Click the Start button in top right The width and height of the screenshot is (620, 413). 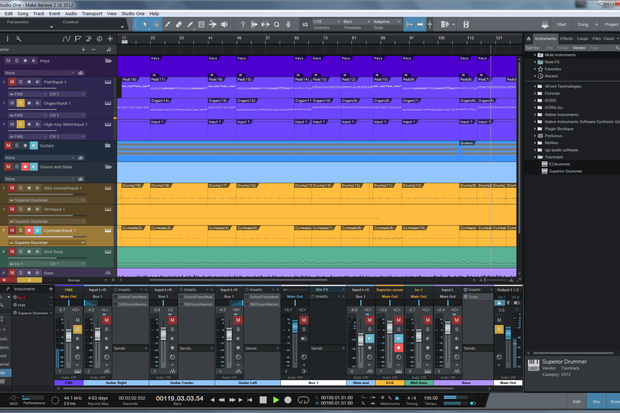click(x=561, y=25)
